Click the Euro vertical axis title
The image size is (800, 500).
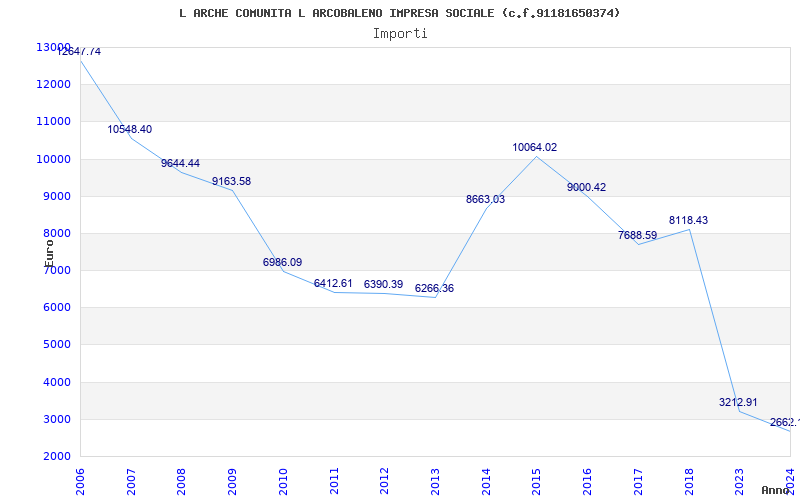click(49, 253)
